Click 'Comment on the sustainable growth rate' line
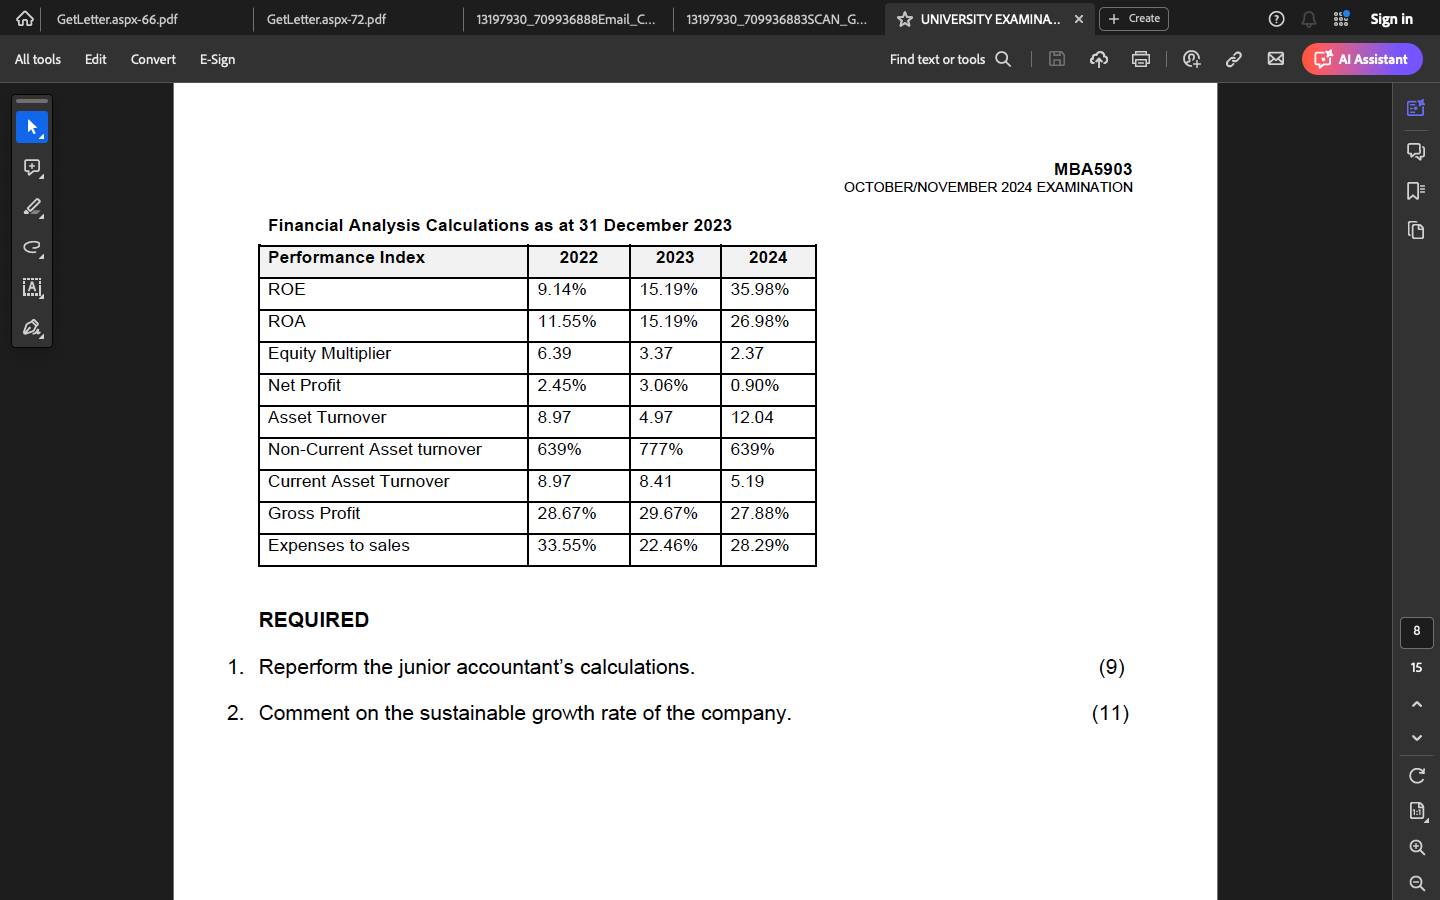 (525, 713)
